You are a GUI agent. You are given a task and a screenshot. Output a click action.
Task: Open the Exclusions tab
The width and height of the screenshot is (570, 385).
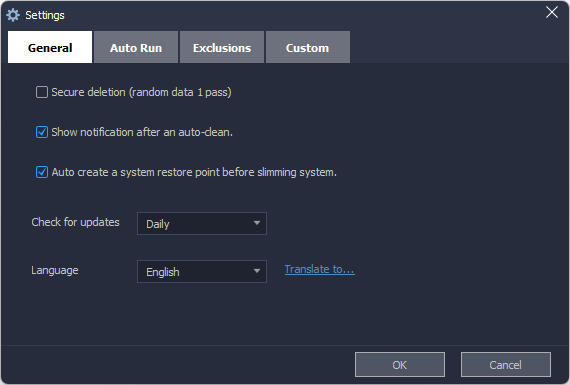222,47
